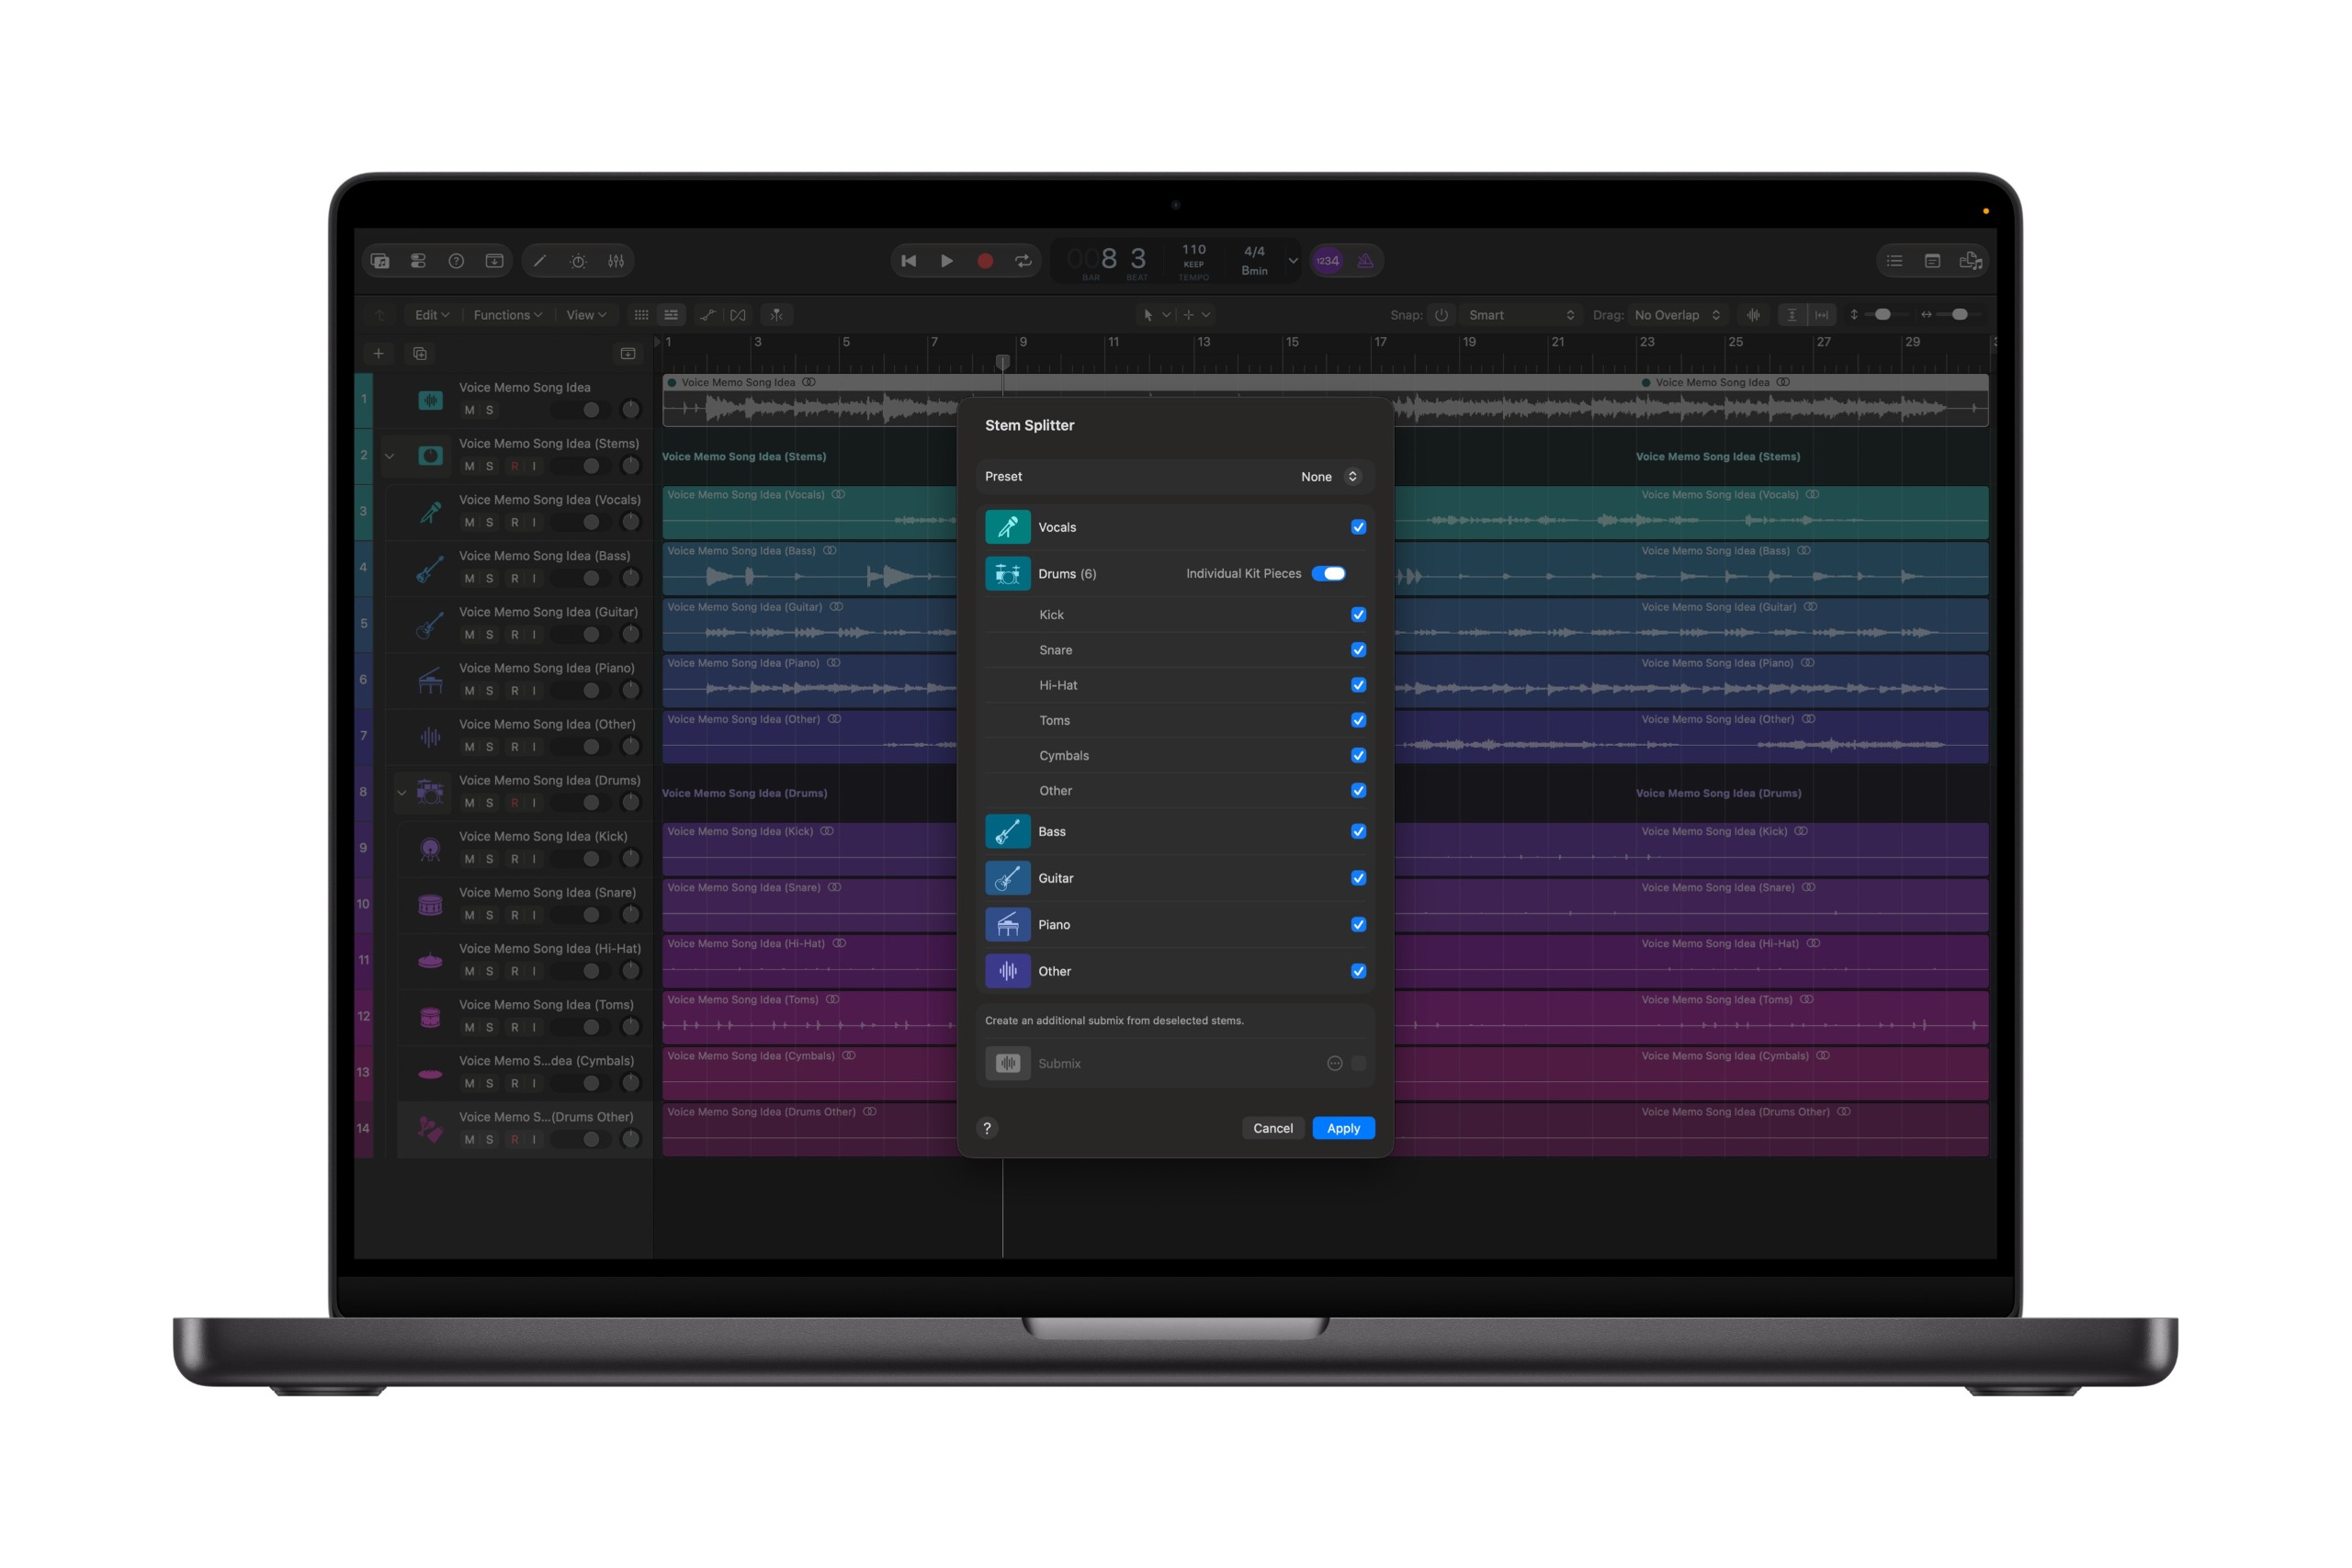Click the Quick Help question mark icon
Image resolution: width=2352 pixels, height=1568 pixels.
tap(456, 261)
